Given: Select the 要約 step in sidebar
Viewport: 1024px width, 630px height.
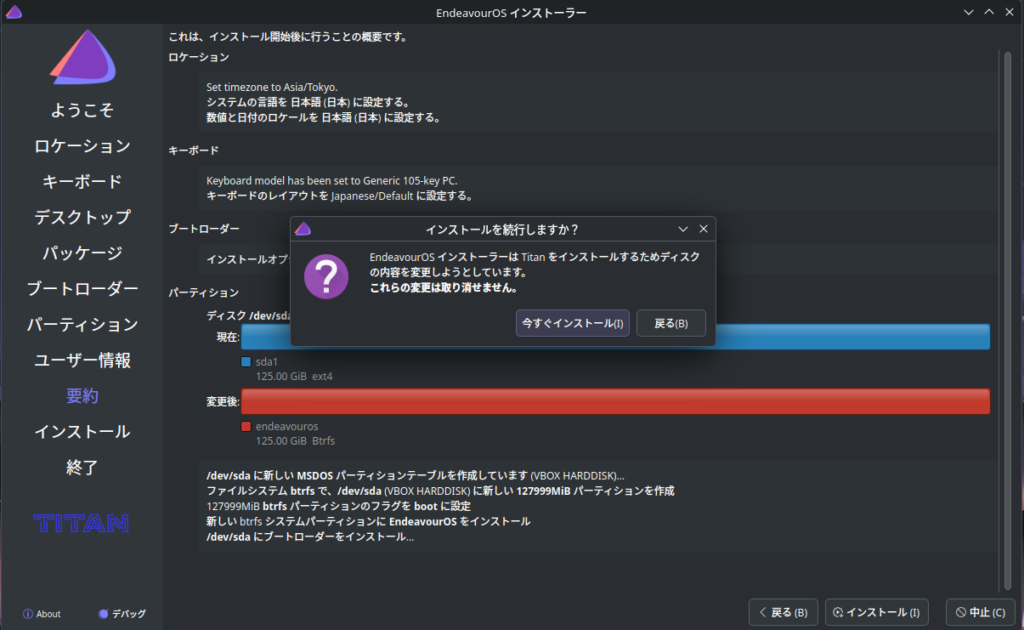Looking at the screenshot, I should 82,396.
